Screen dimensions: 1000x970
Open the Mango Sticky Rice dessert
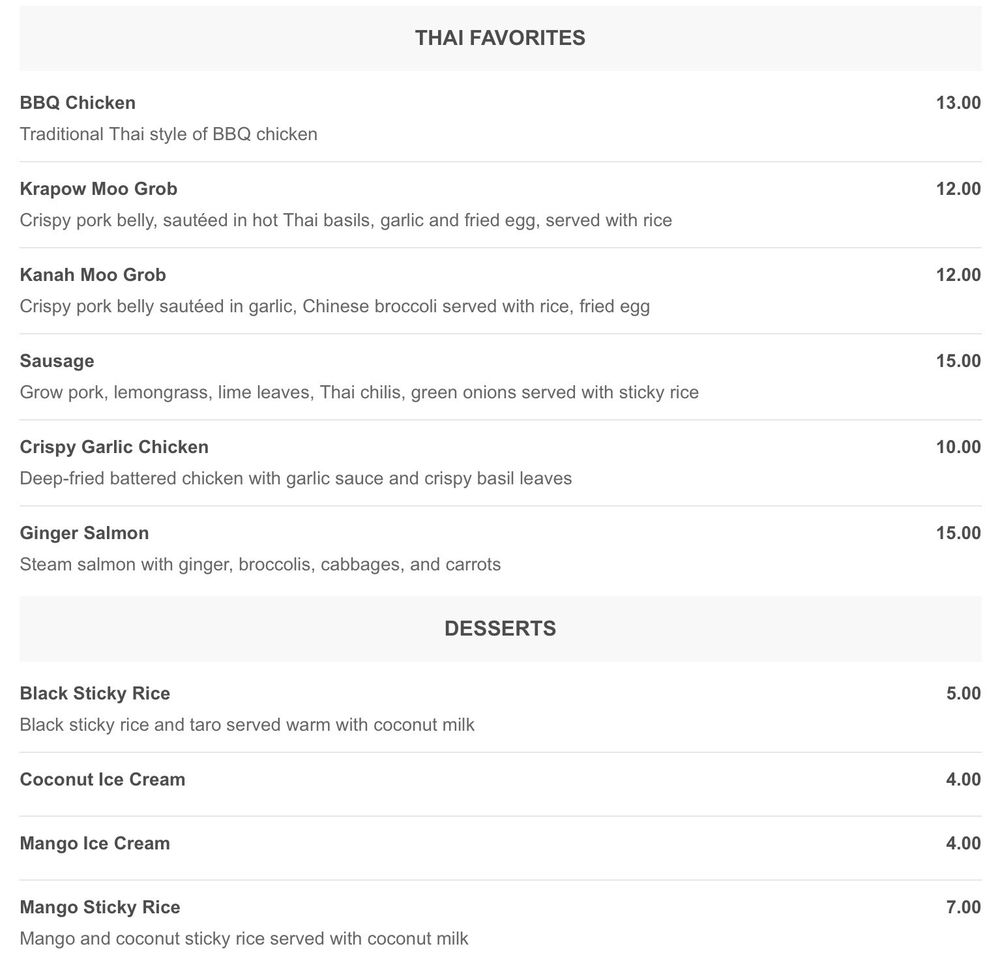coord(100,907)
